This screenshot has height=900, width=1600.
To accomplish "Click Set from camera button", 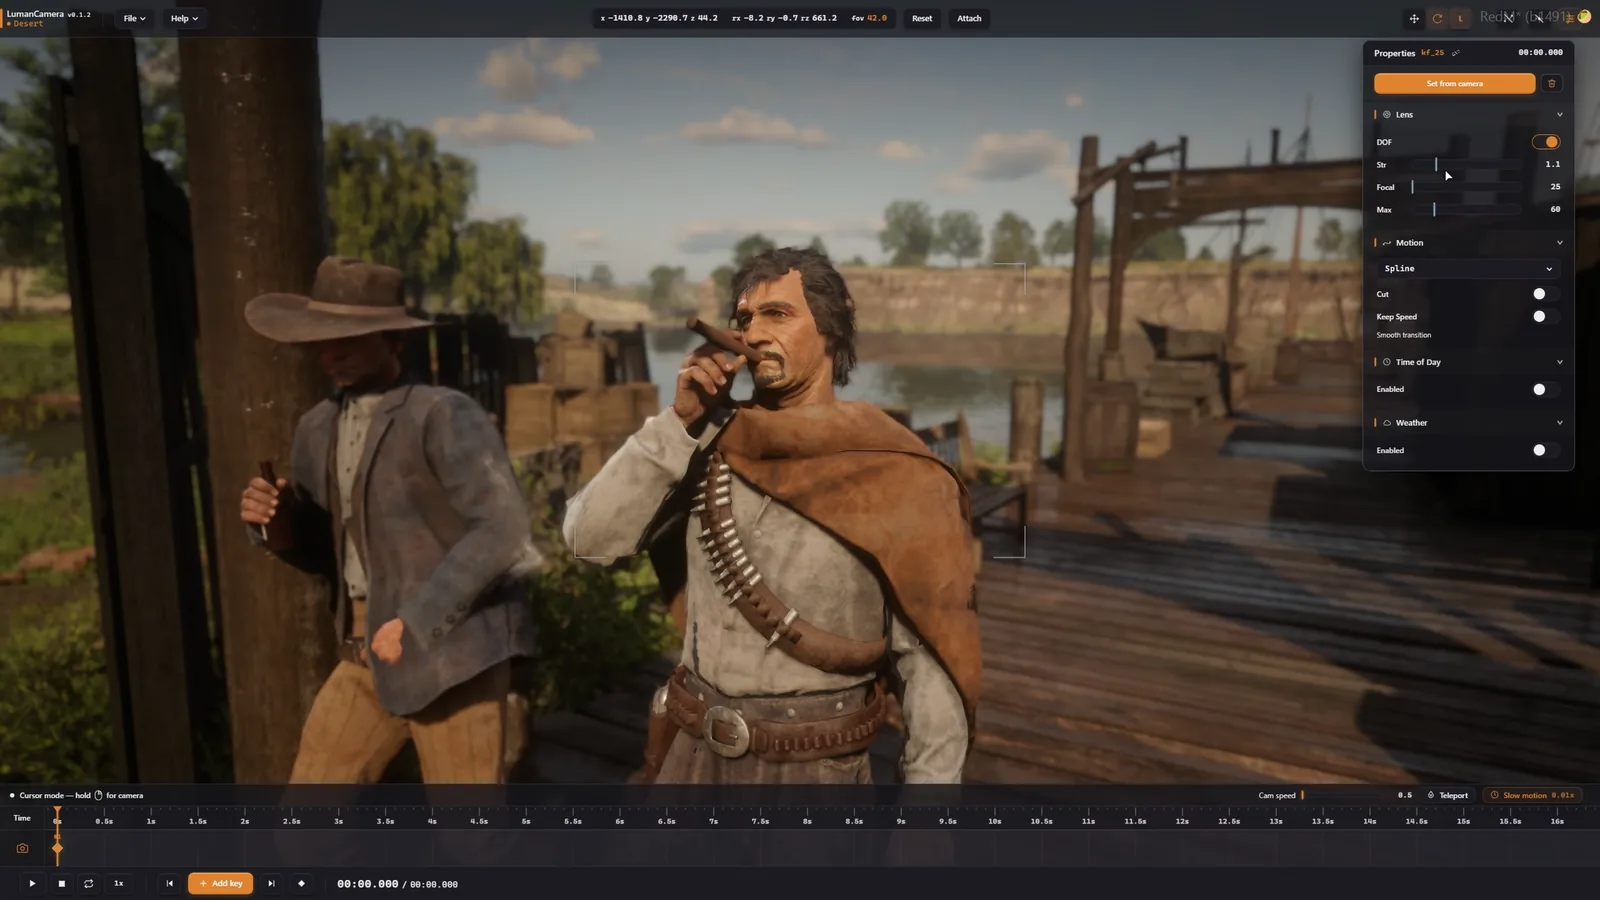I will point(1454,83).
